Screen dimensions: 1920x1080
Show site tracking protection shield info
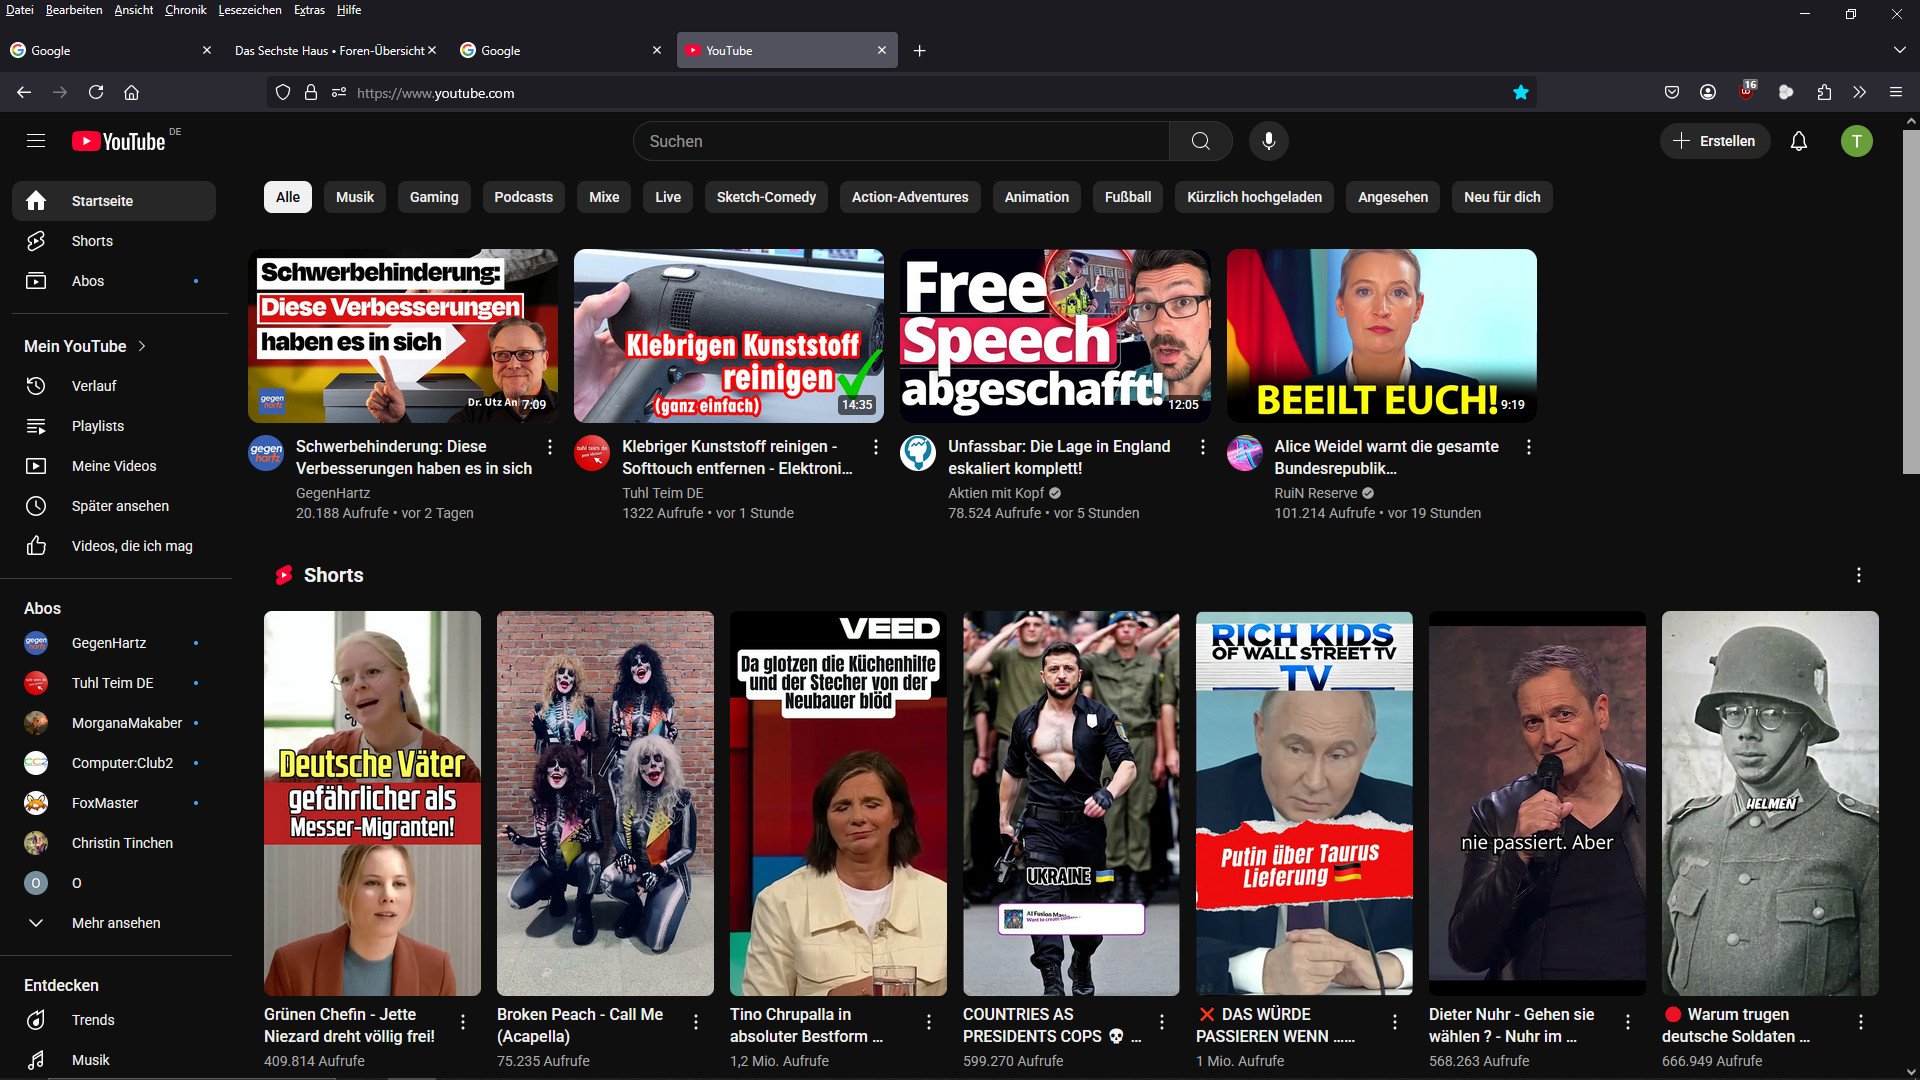tap(283, 92)
